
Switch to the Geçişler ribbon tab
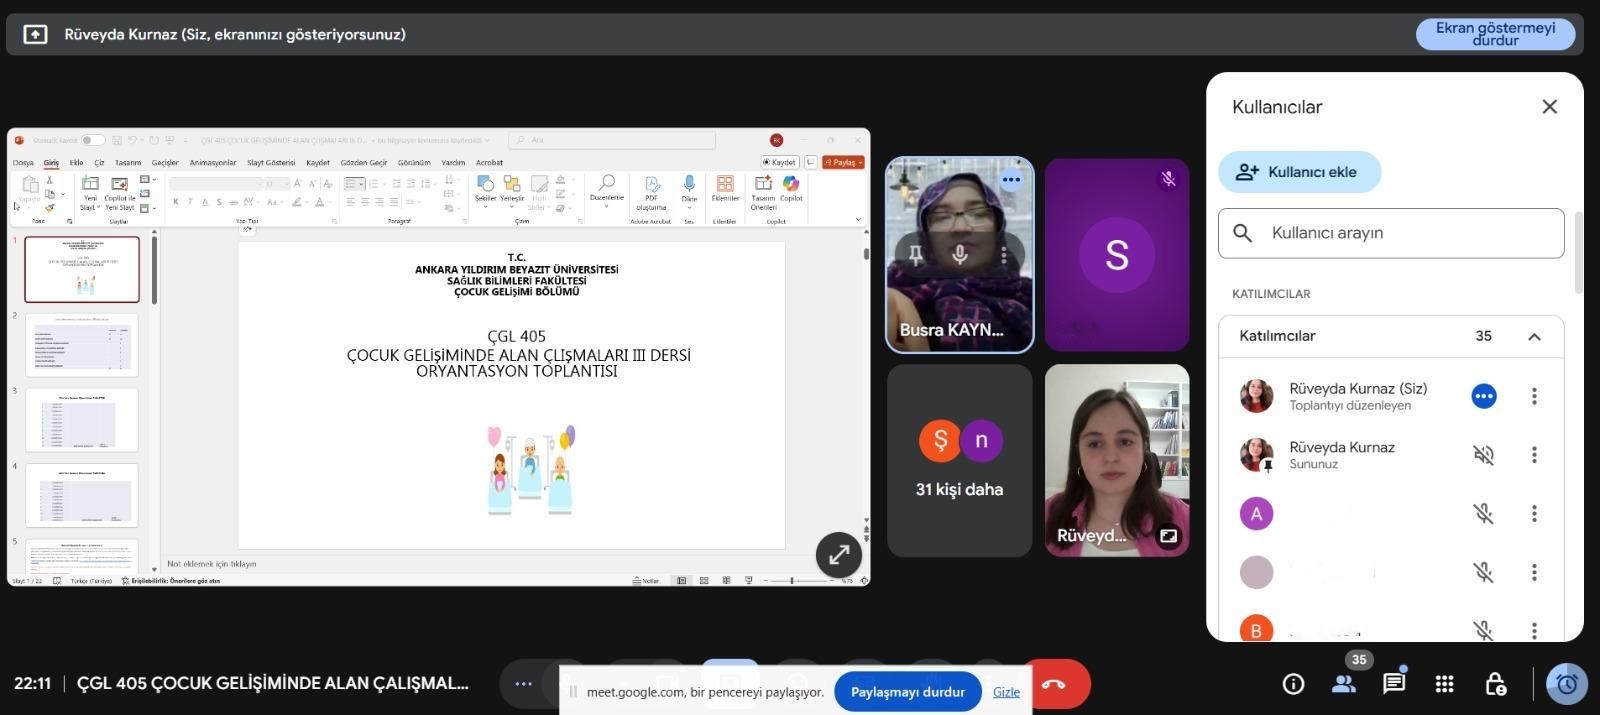tap(165, 163)
